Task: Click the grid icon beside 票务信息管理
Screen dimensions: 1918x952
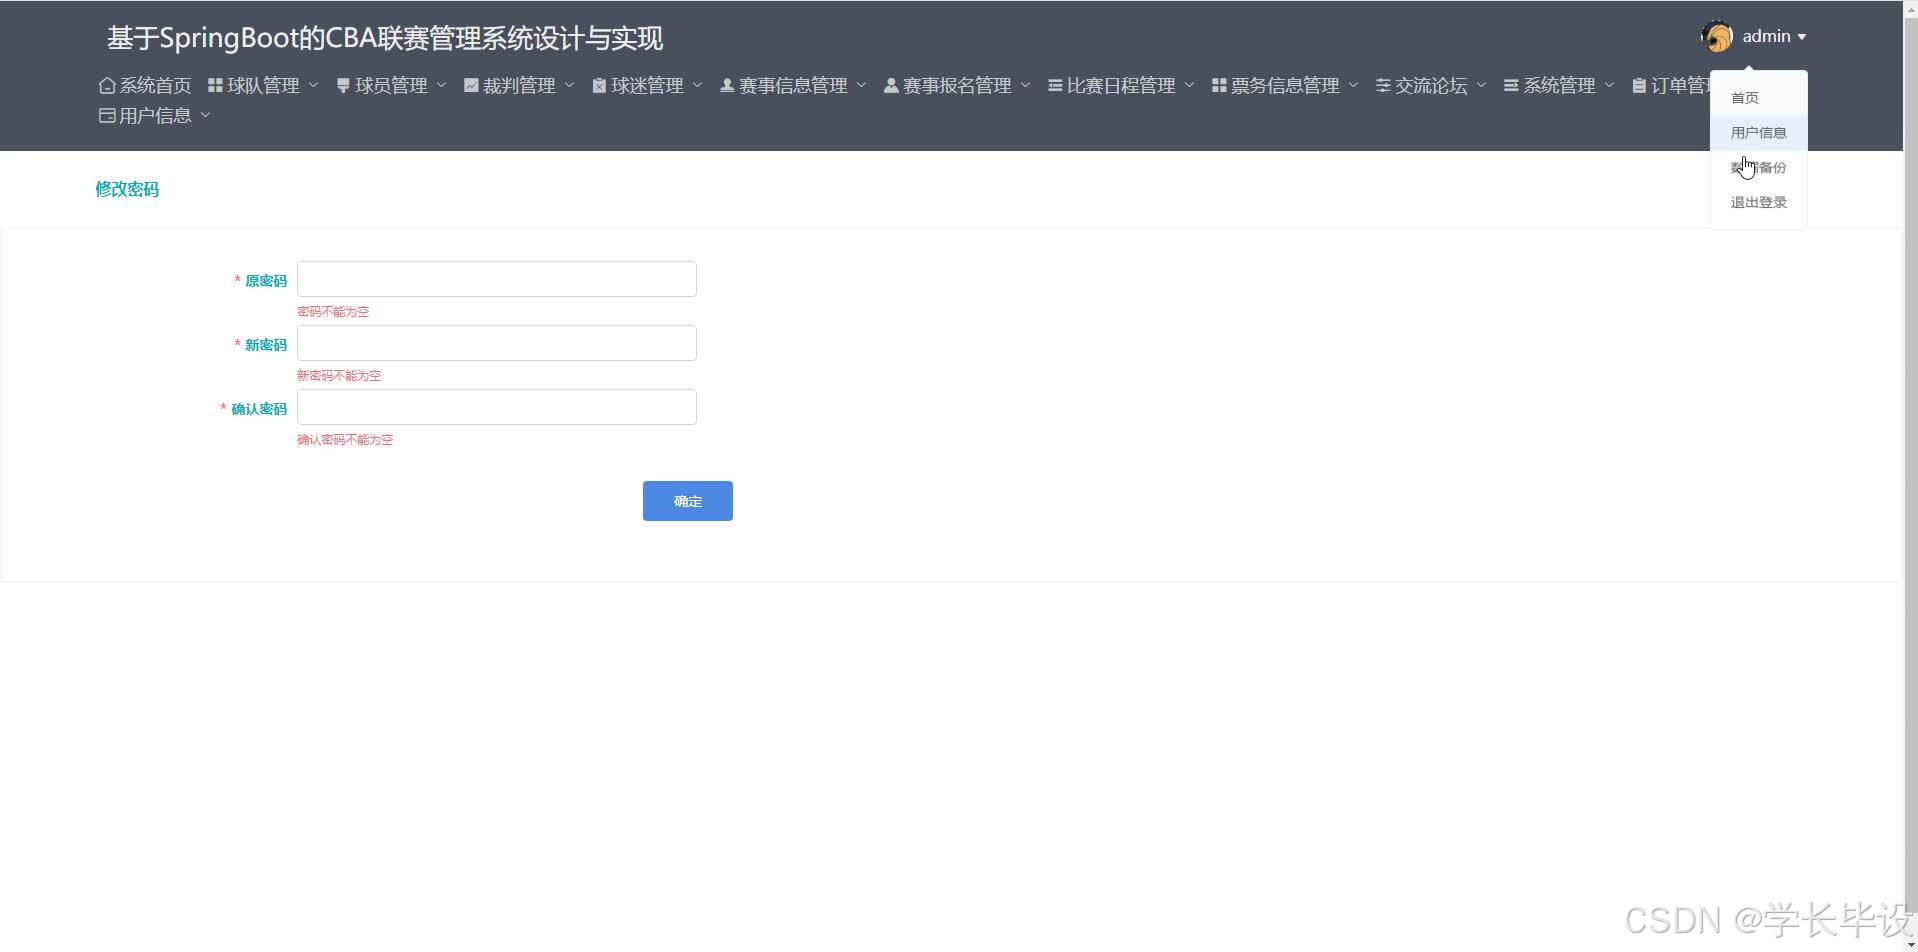Action: (1219, 86)
